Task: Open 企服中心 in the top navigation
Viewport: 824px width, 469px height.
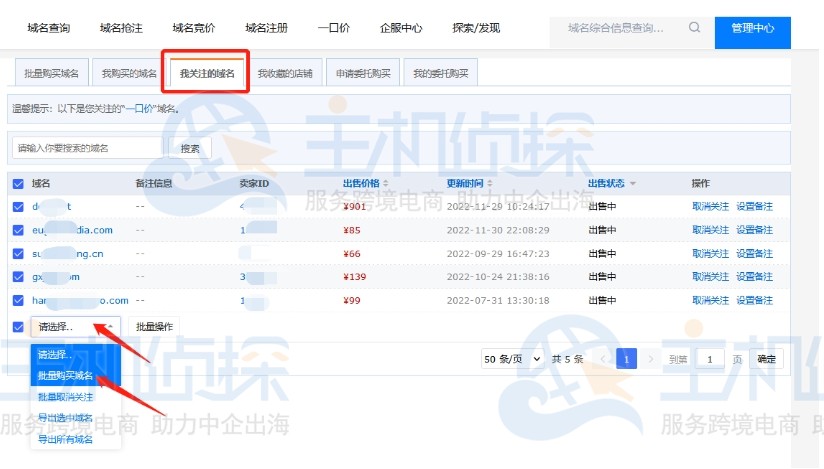Action: pyautogui.click(x=401, y=28)
